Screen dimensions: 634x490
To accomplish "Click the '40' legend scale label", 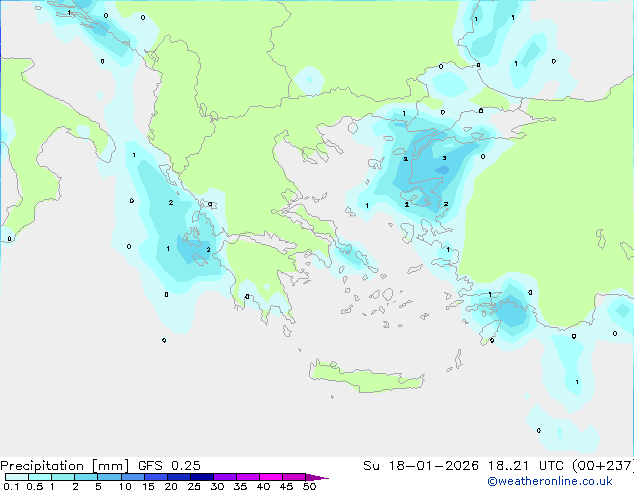I will point(263,486).
